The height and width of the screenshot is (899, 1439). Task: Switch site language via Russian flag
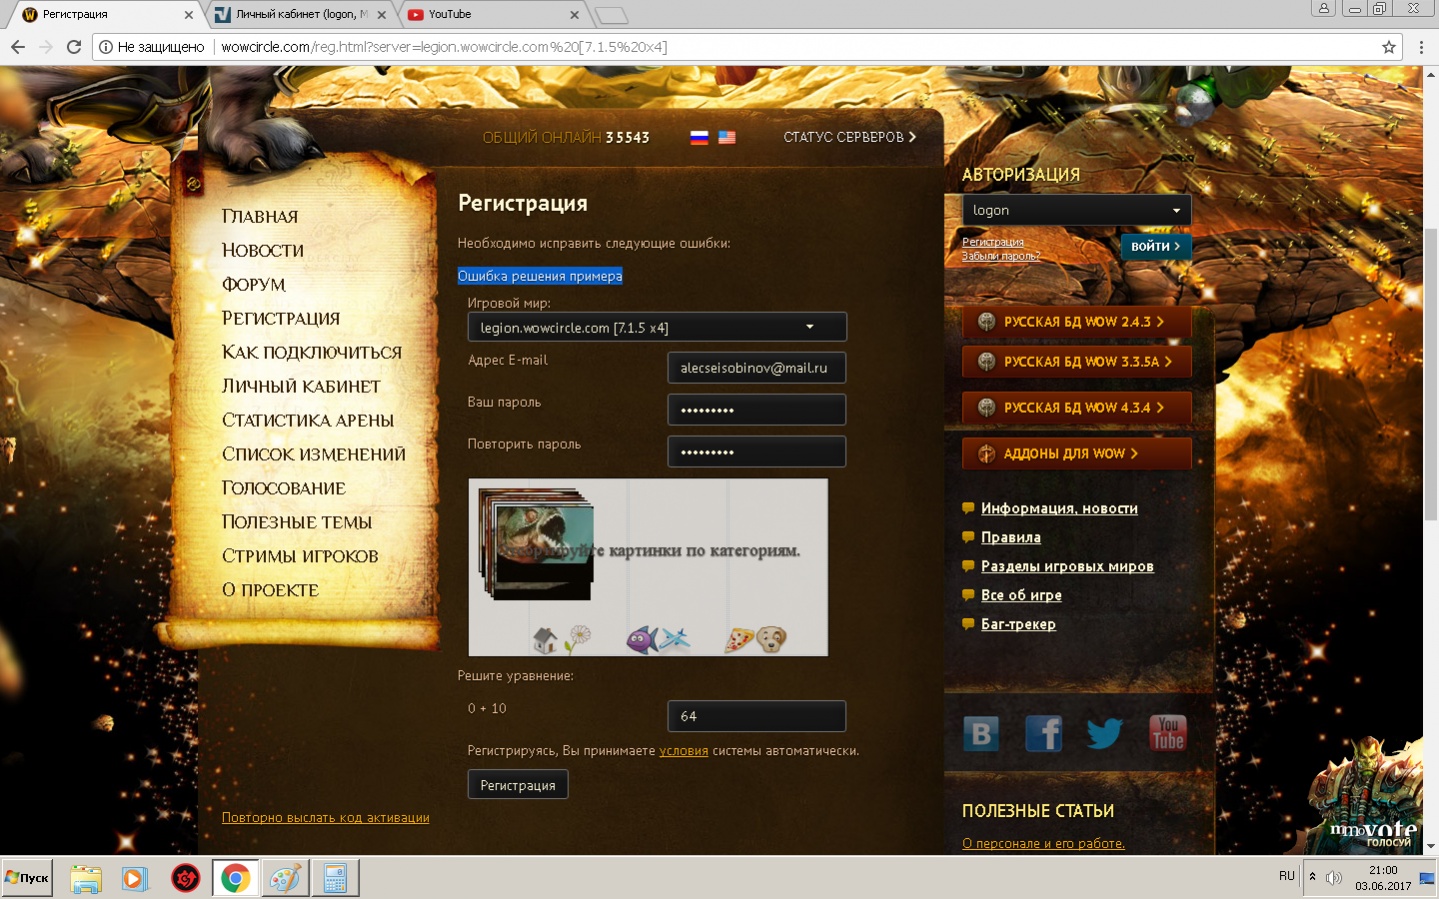pos(699,138)
